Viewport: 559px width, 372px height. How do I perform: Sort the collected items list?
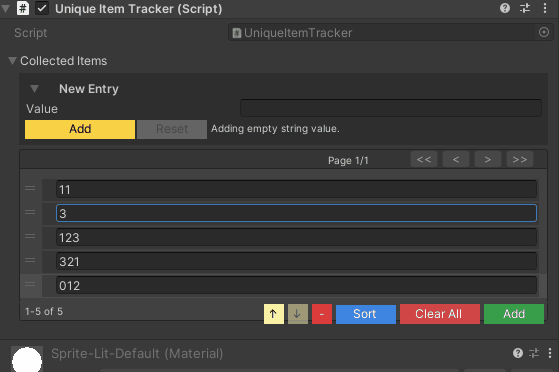[x=366, y=314]
